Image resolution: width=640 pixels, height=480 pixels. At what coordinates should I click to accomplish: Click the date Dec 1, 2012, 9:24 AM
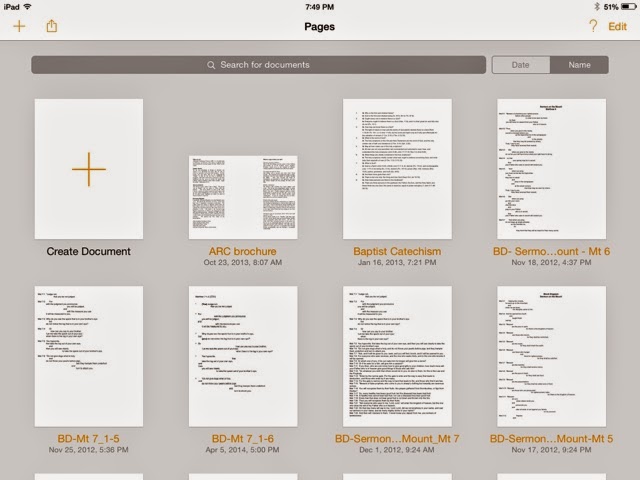click(x=397, y=450)
